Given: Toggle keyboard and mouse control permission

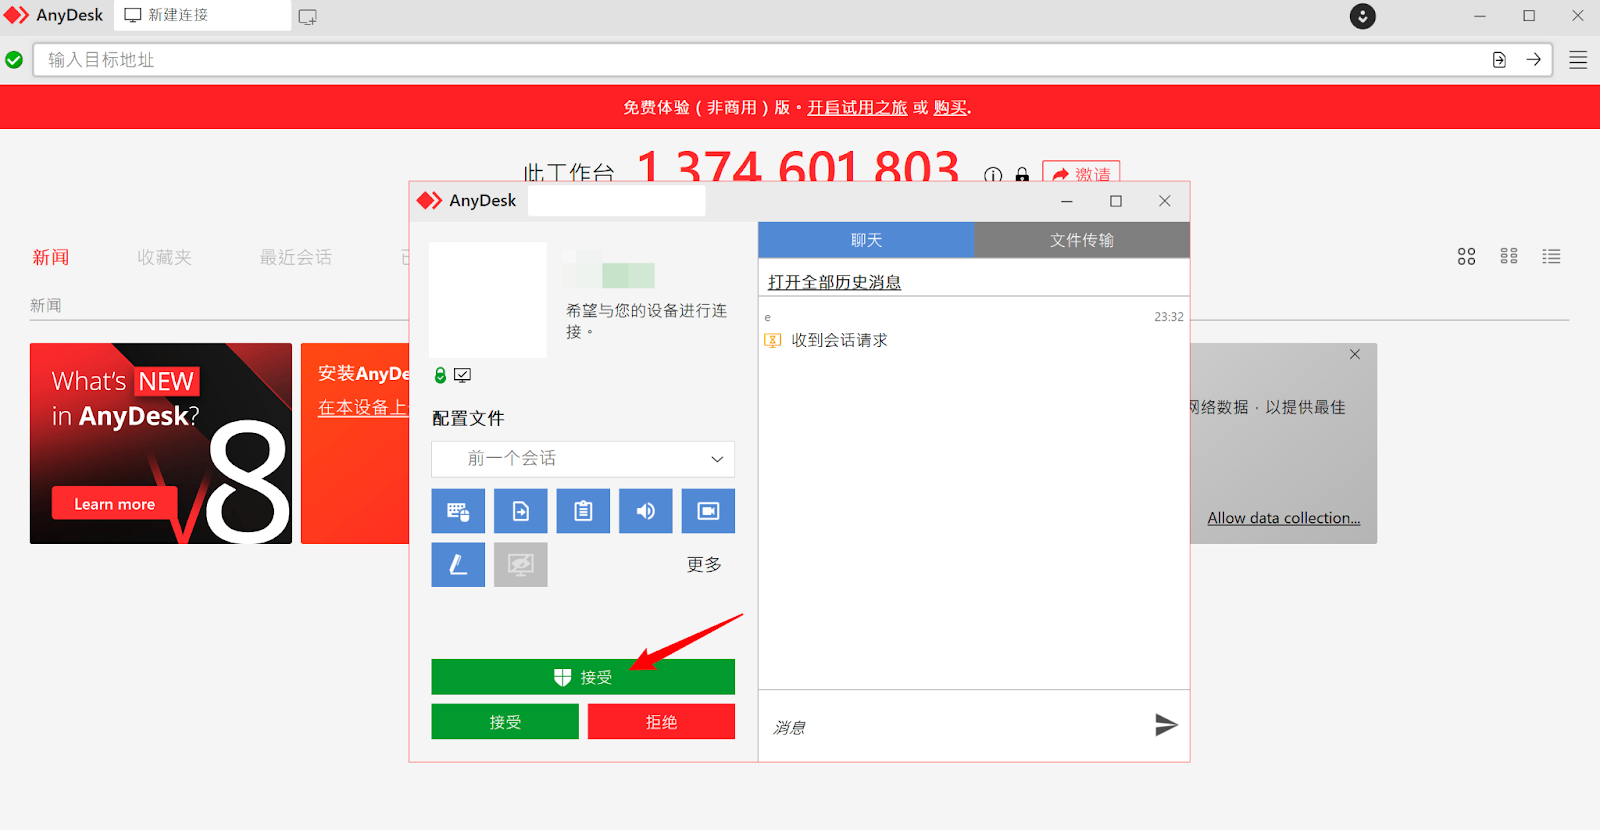Looking at the screenshot, I should [x=458, y=511].
